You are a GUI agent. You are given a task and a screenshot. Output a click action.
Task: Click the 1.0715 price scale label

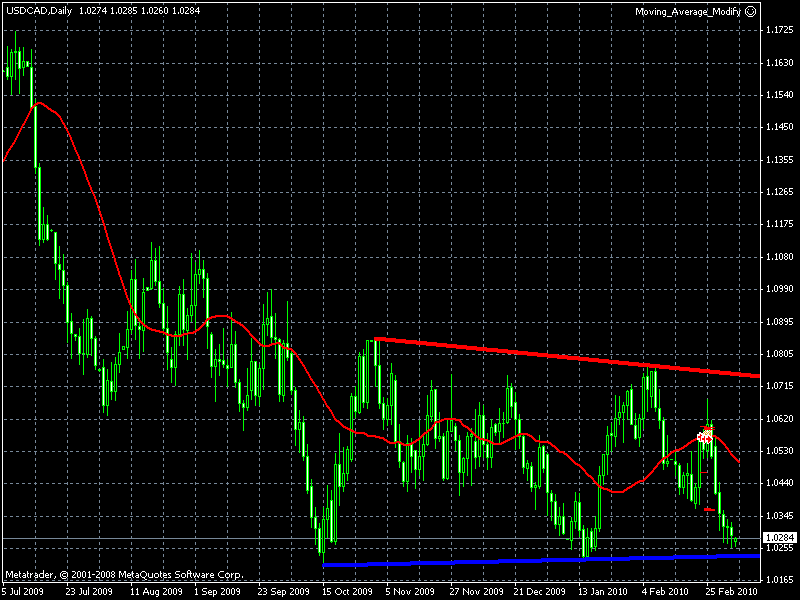pyautogui.click(x=780, y=386)
